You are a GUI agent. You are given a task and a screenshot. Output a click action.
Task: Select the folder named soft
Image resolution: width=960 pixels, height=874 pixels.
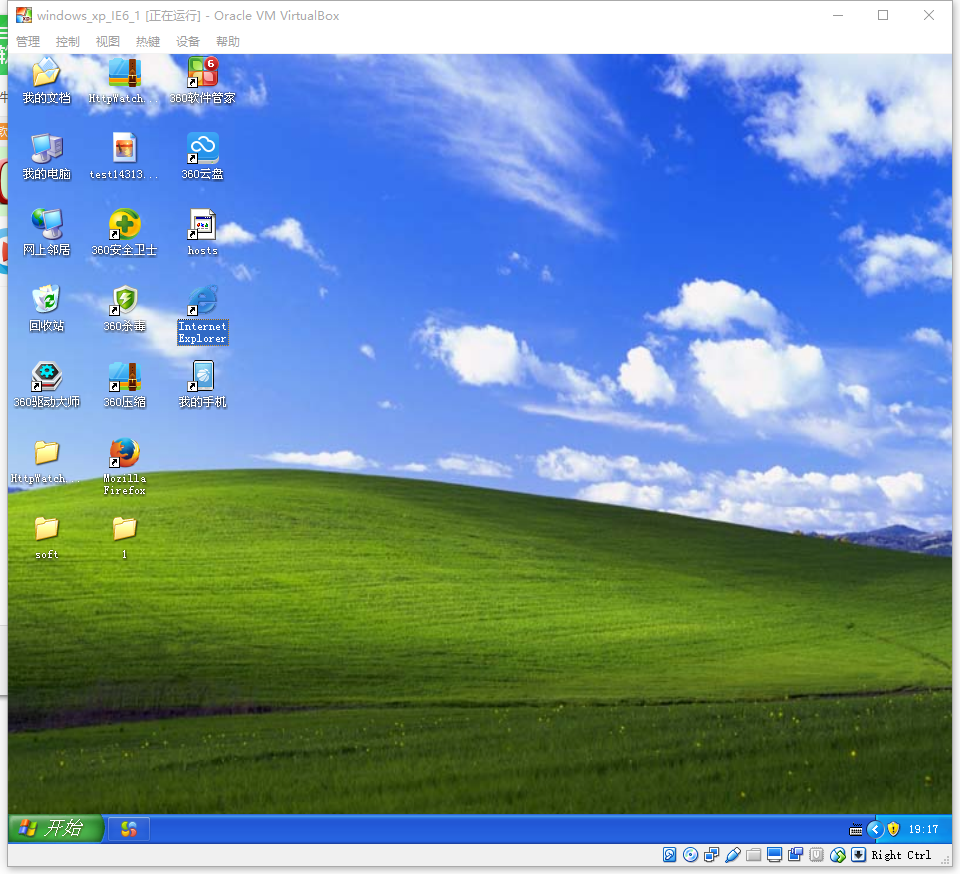[x=46, y=529]
